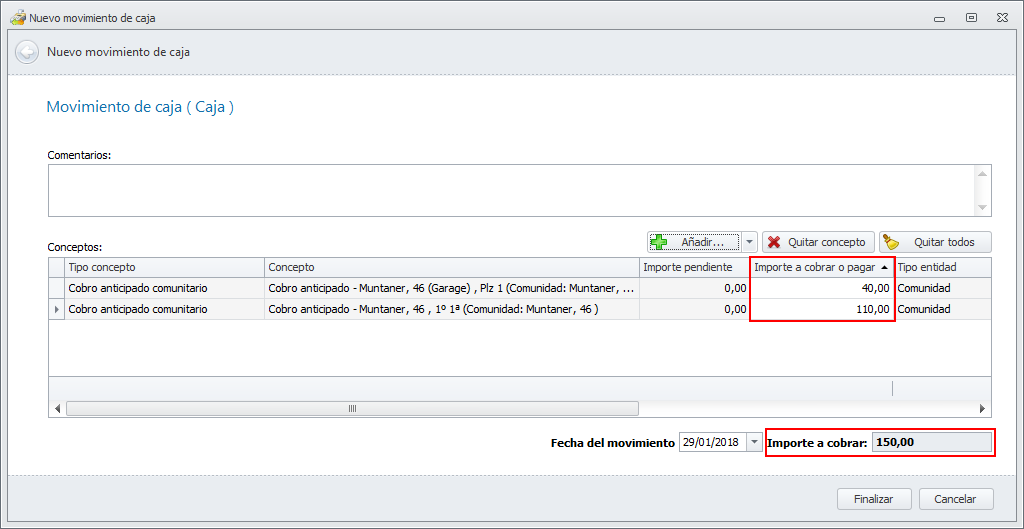Screen dimensions: 1024x529
Task: Click the green plus Añadir icon
Action: 659,242
